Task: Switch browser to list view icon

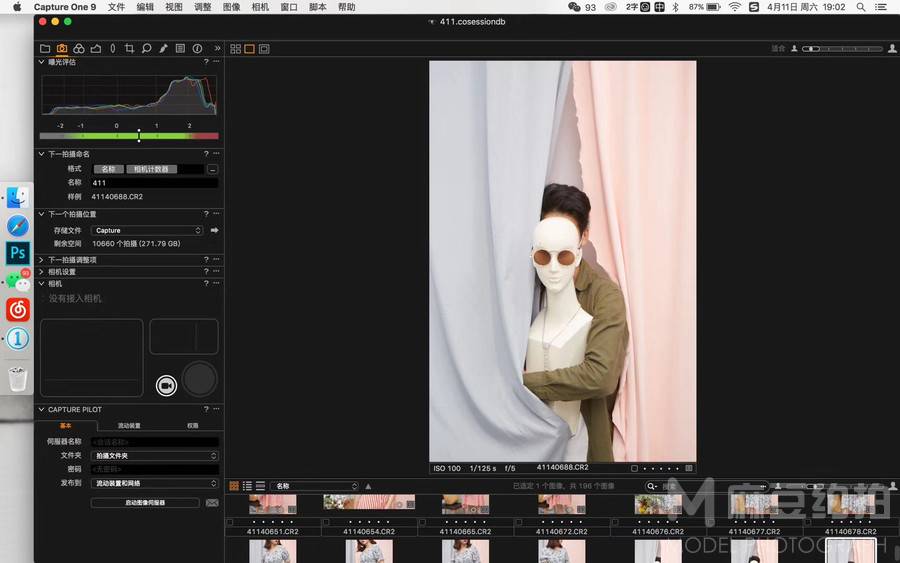Action: (x=247, y=486)
